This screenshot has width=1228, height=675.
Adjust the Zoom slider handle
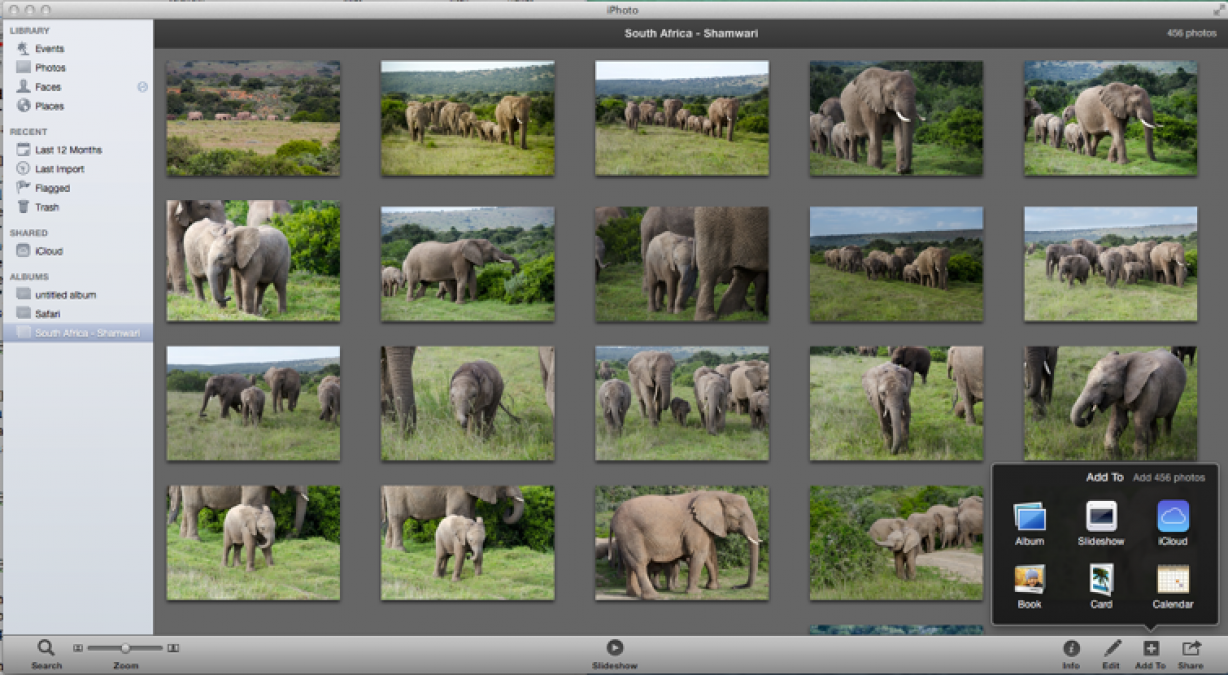(126, 648)
